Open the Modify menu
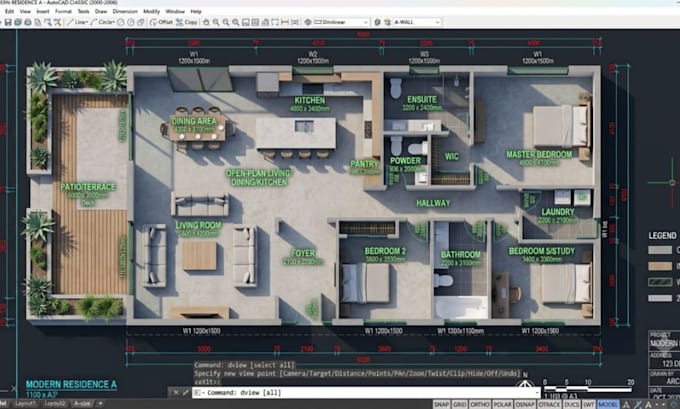 [x=151, y=11]
